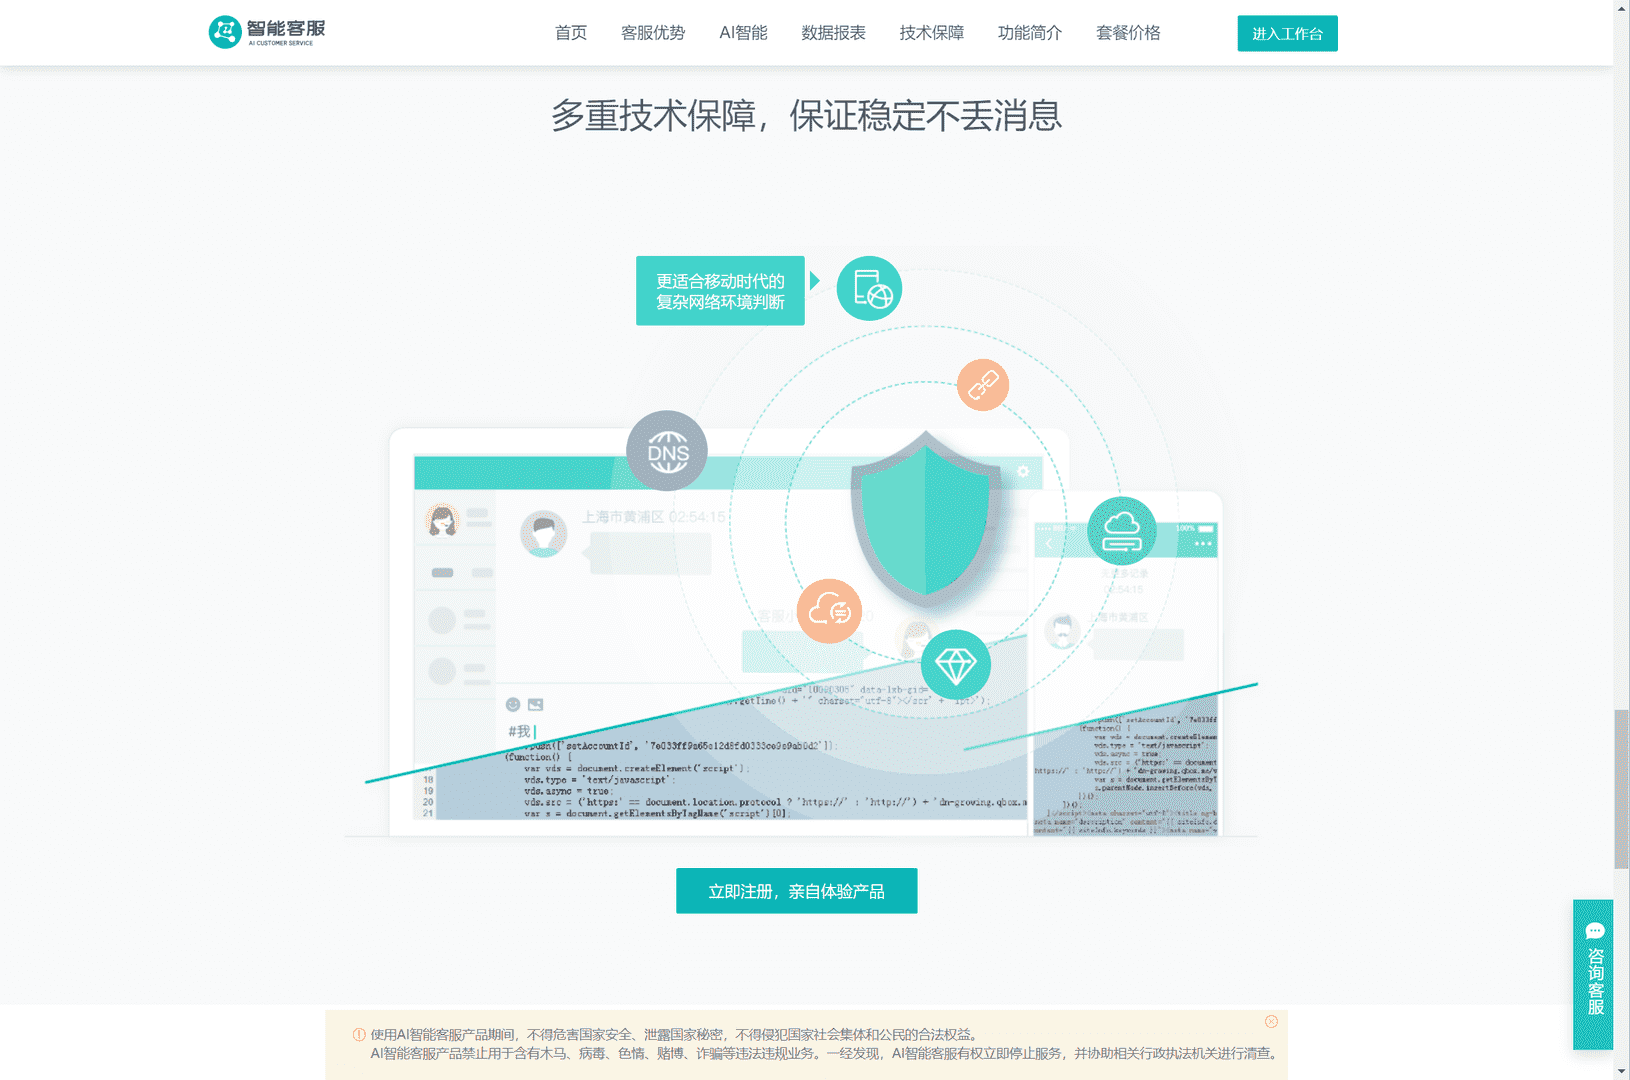Screen dimensions: 1630x1080
Task: Close the orange notice banner
Action: click(x=1271, y=1021)
